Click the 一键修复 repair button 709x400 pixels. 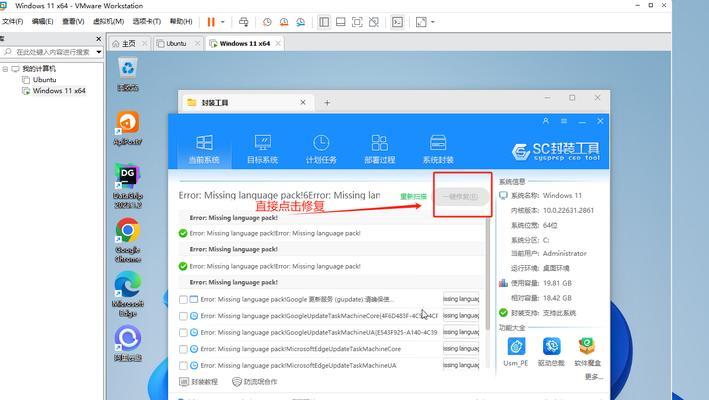460,197
